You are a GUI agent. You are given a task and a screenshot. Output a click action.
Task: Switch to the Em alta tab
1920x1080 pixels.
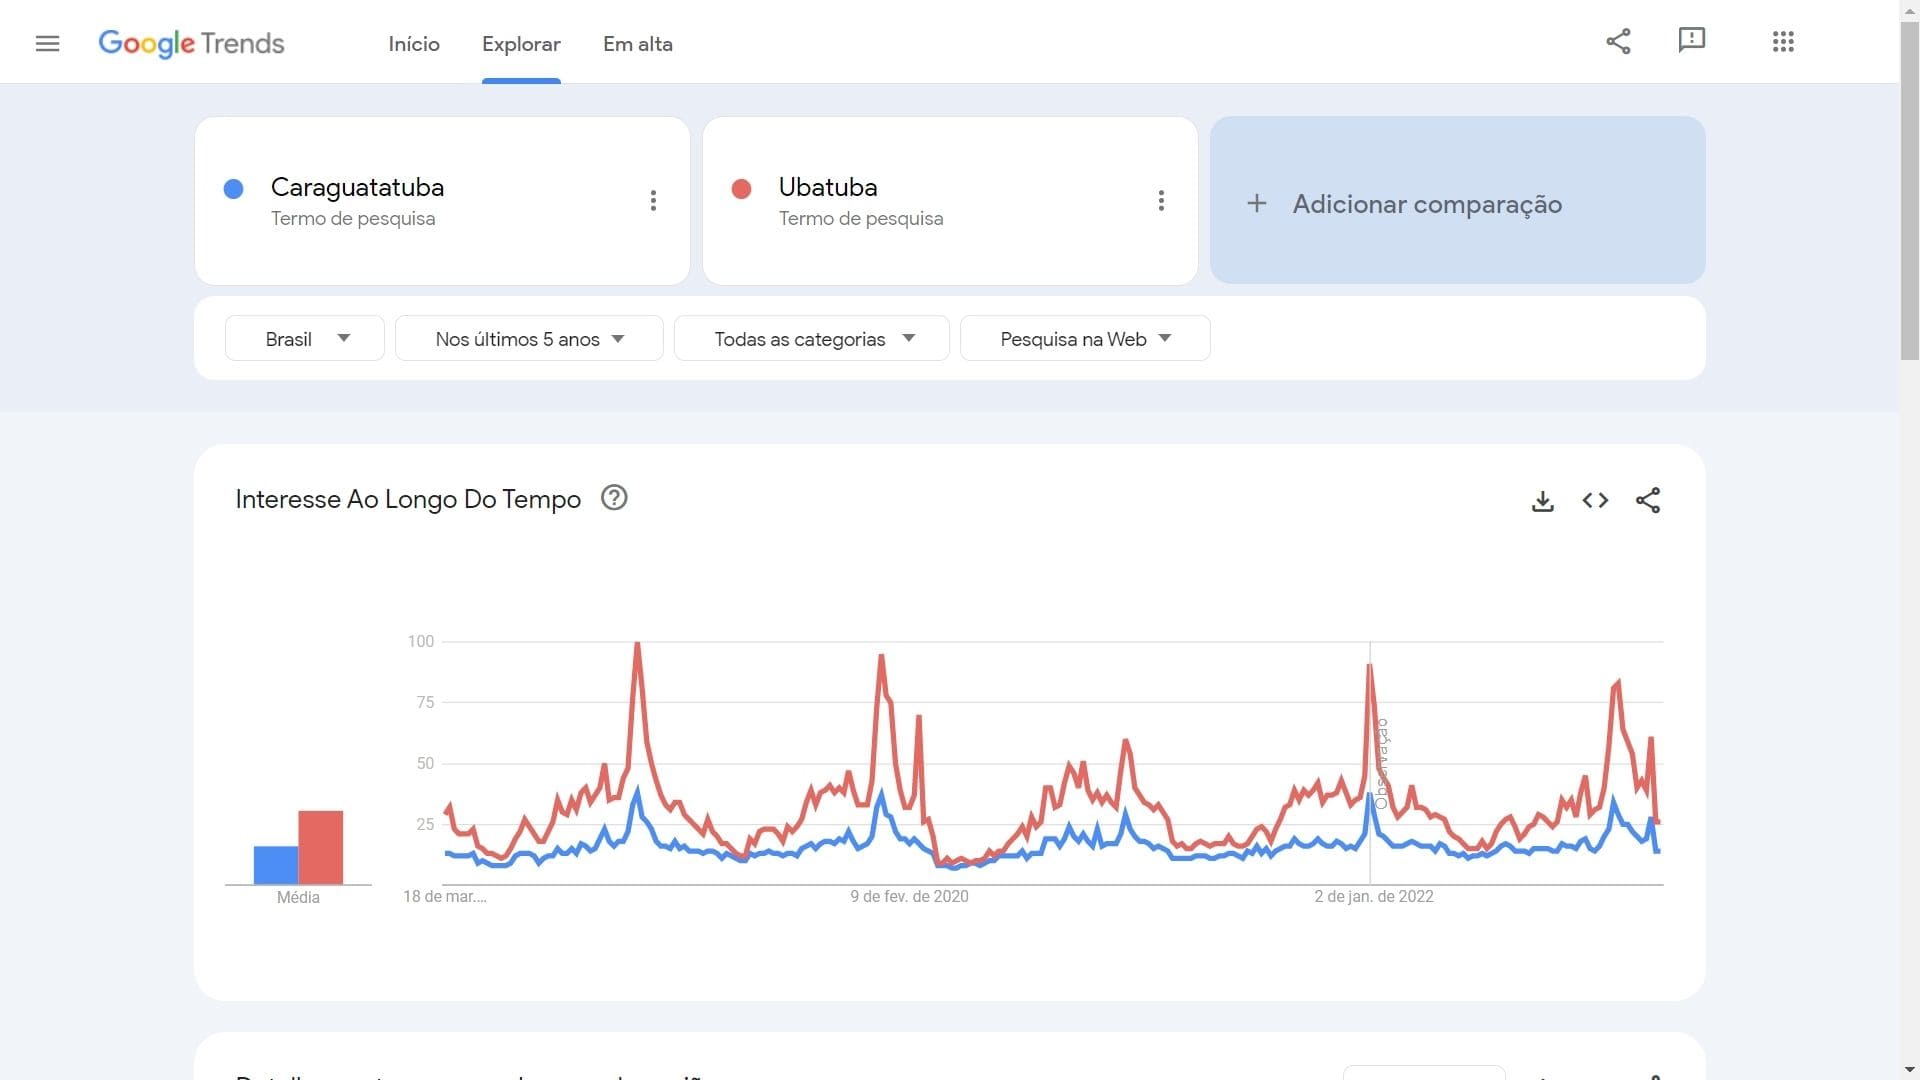click(638, 44)
